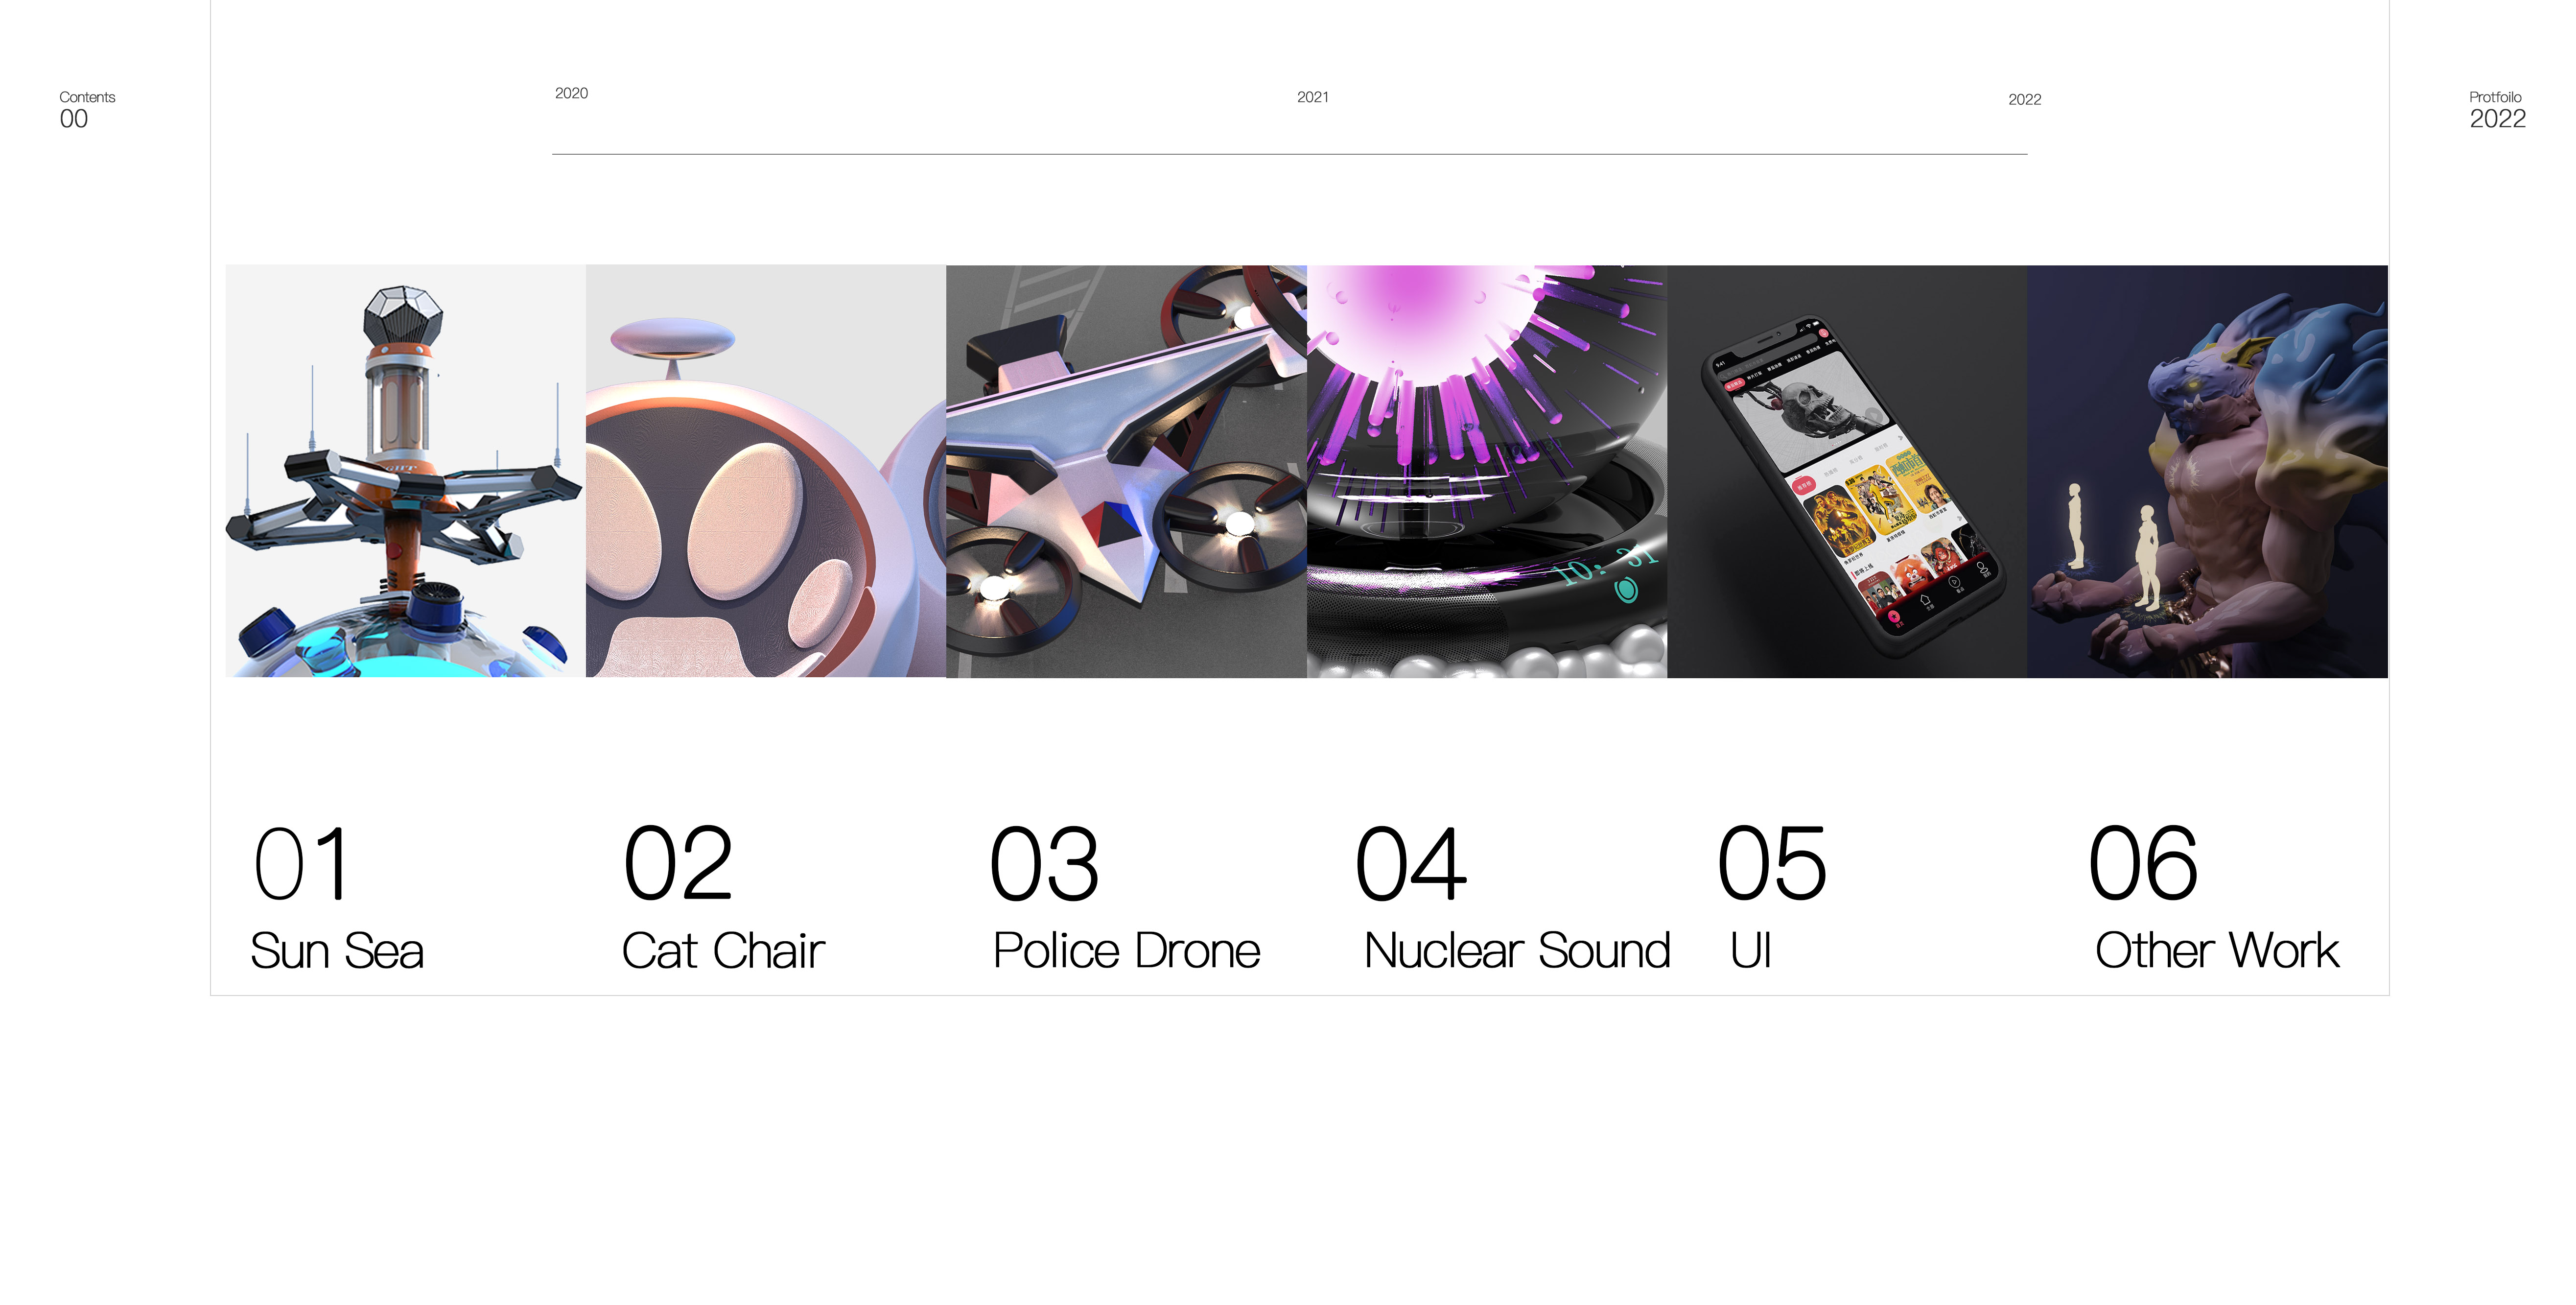2576x1305 pixels.
Task: Click the UI section title
Action: coord(1751,951)
